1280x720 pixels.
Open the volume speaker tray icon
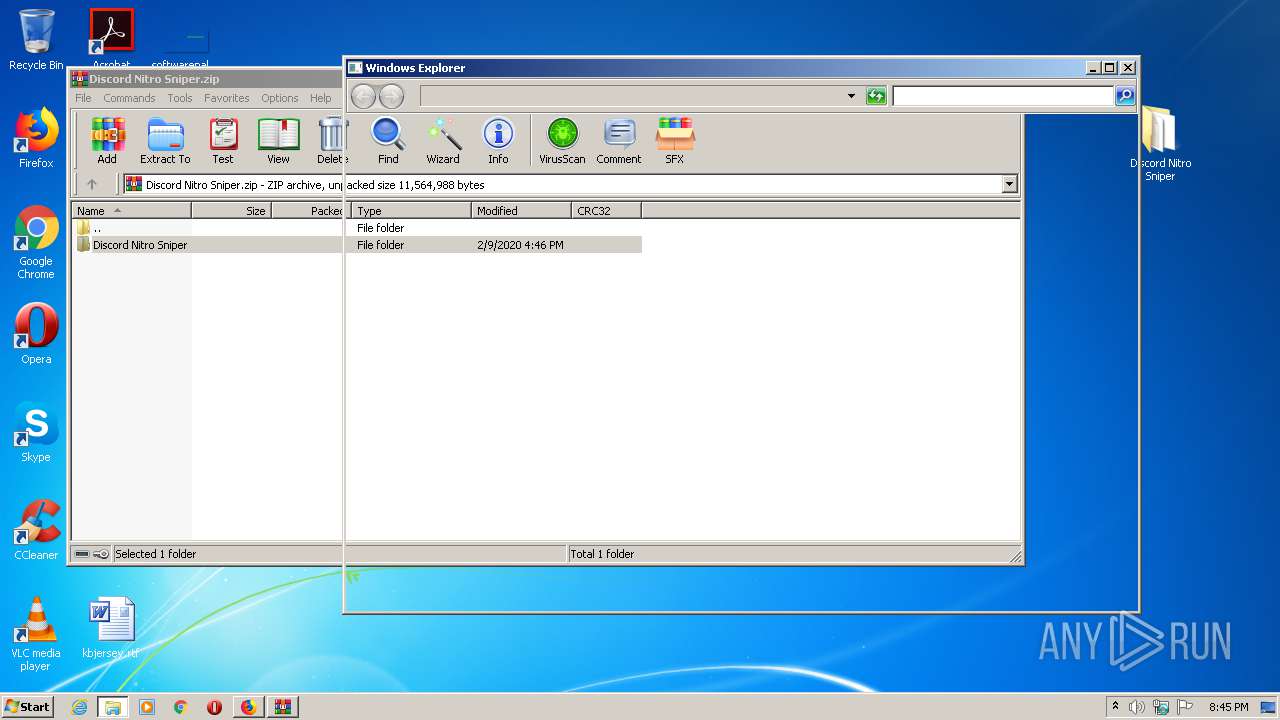pos(1137,707)
